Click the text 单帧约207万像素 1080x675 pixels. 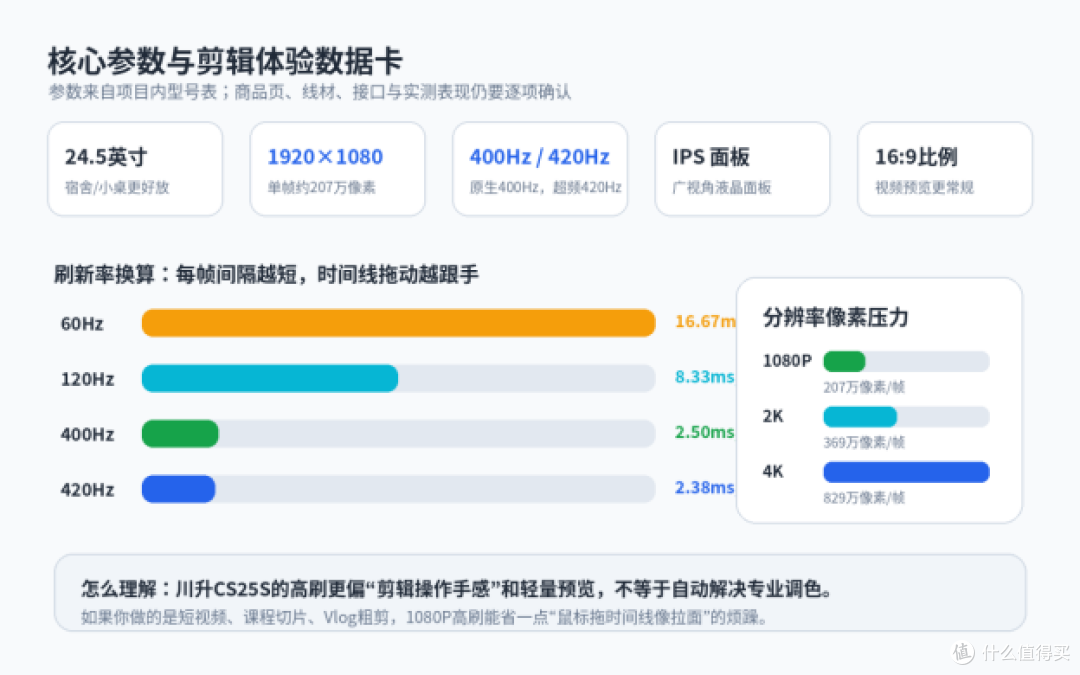[x=322, y=187]
